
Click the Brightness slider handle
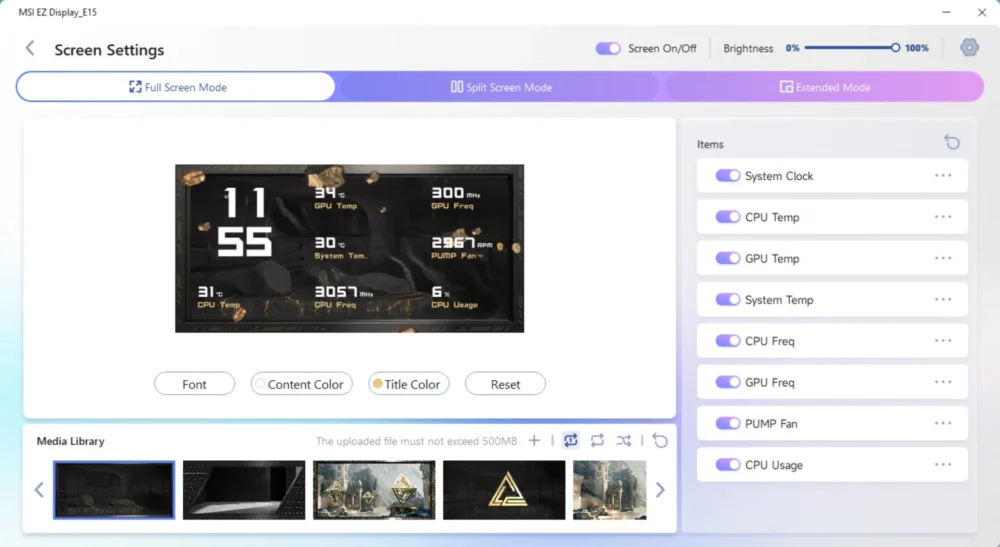point(895,48)
